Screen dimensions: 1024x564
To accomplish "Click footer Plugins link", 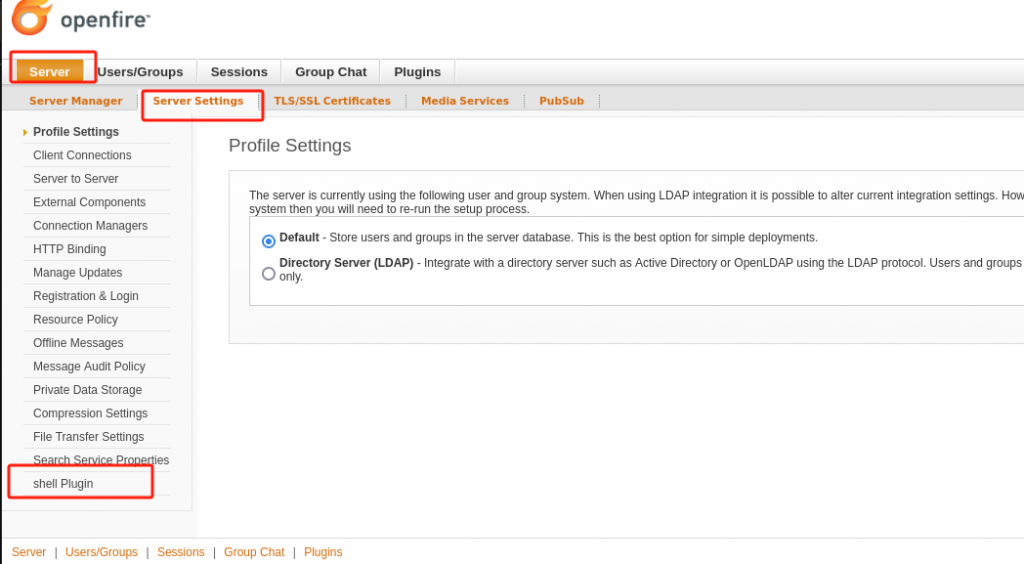I will point(323,552).
